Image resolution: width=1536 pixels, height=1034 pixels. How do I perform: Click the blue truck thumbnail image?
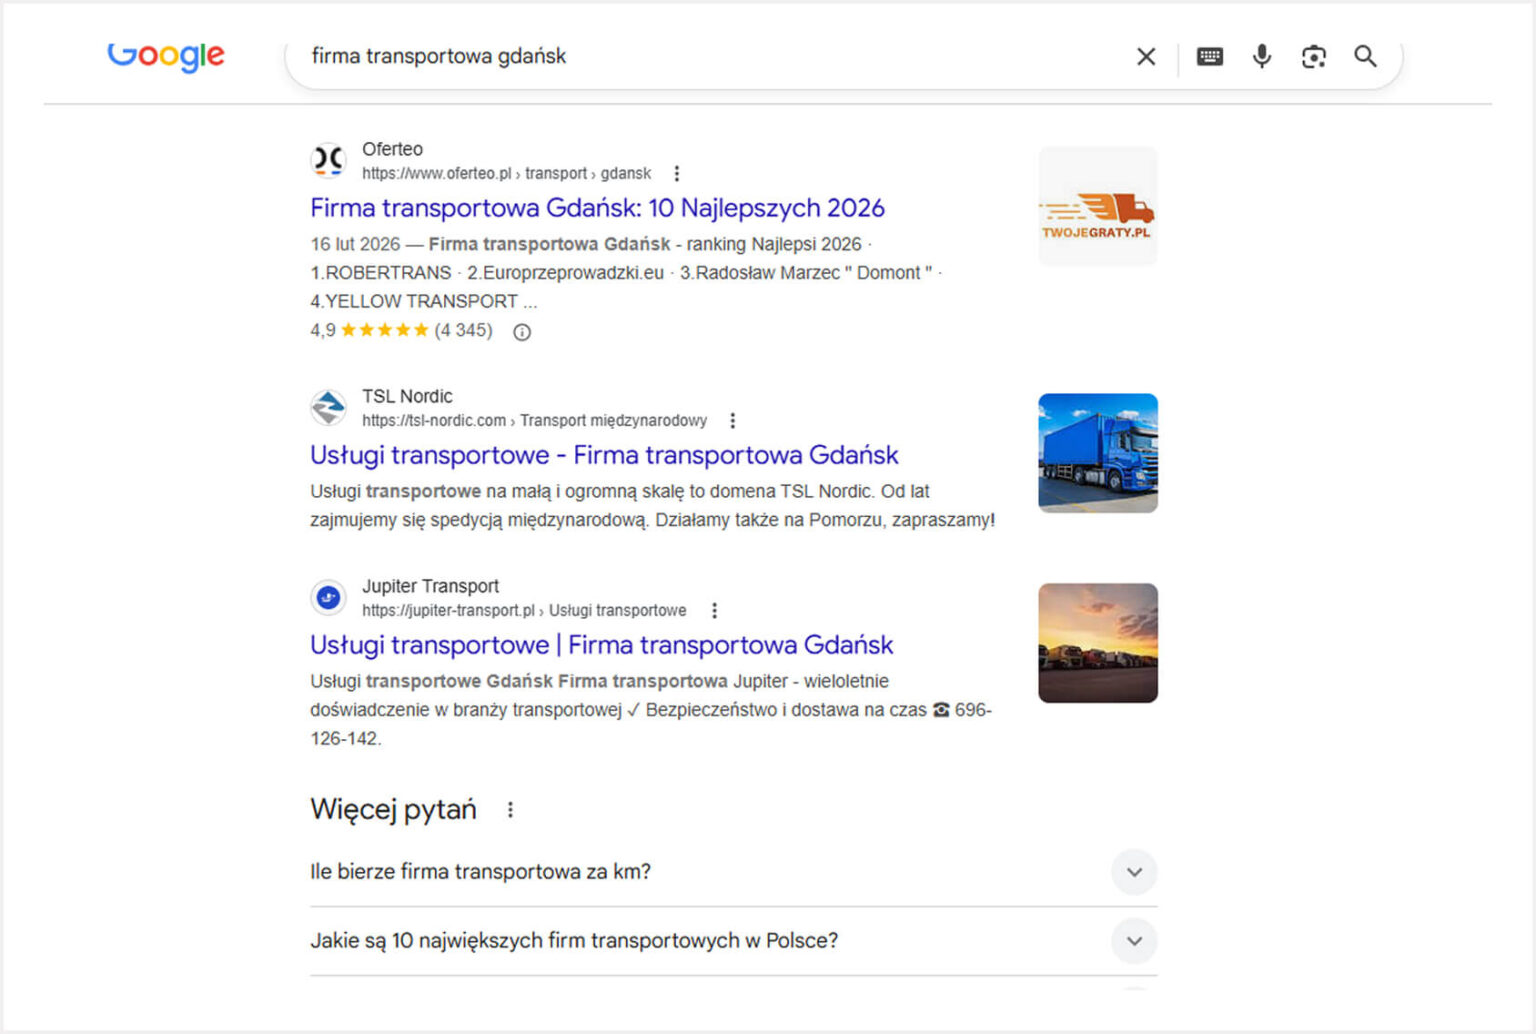tap(1097, 453)
